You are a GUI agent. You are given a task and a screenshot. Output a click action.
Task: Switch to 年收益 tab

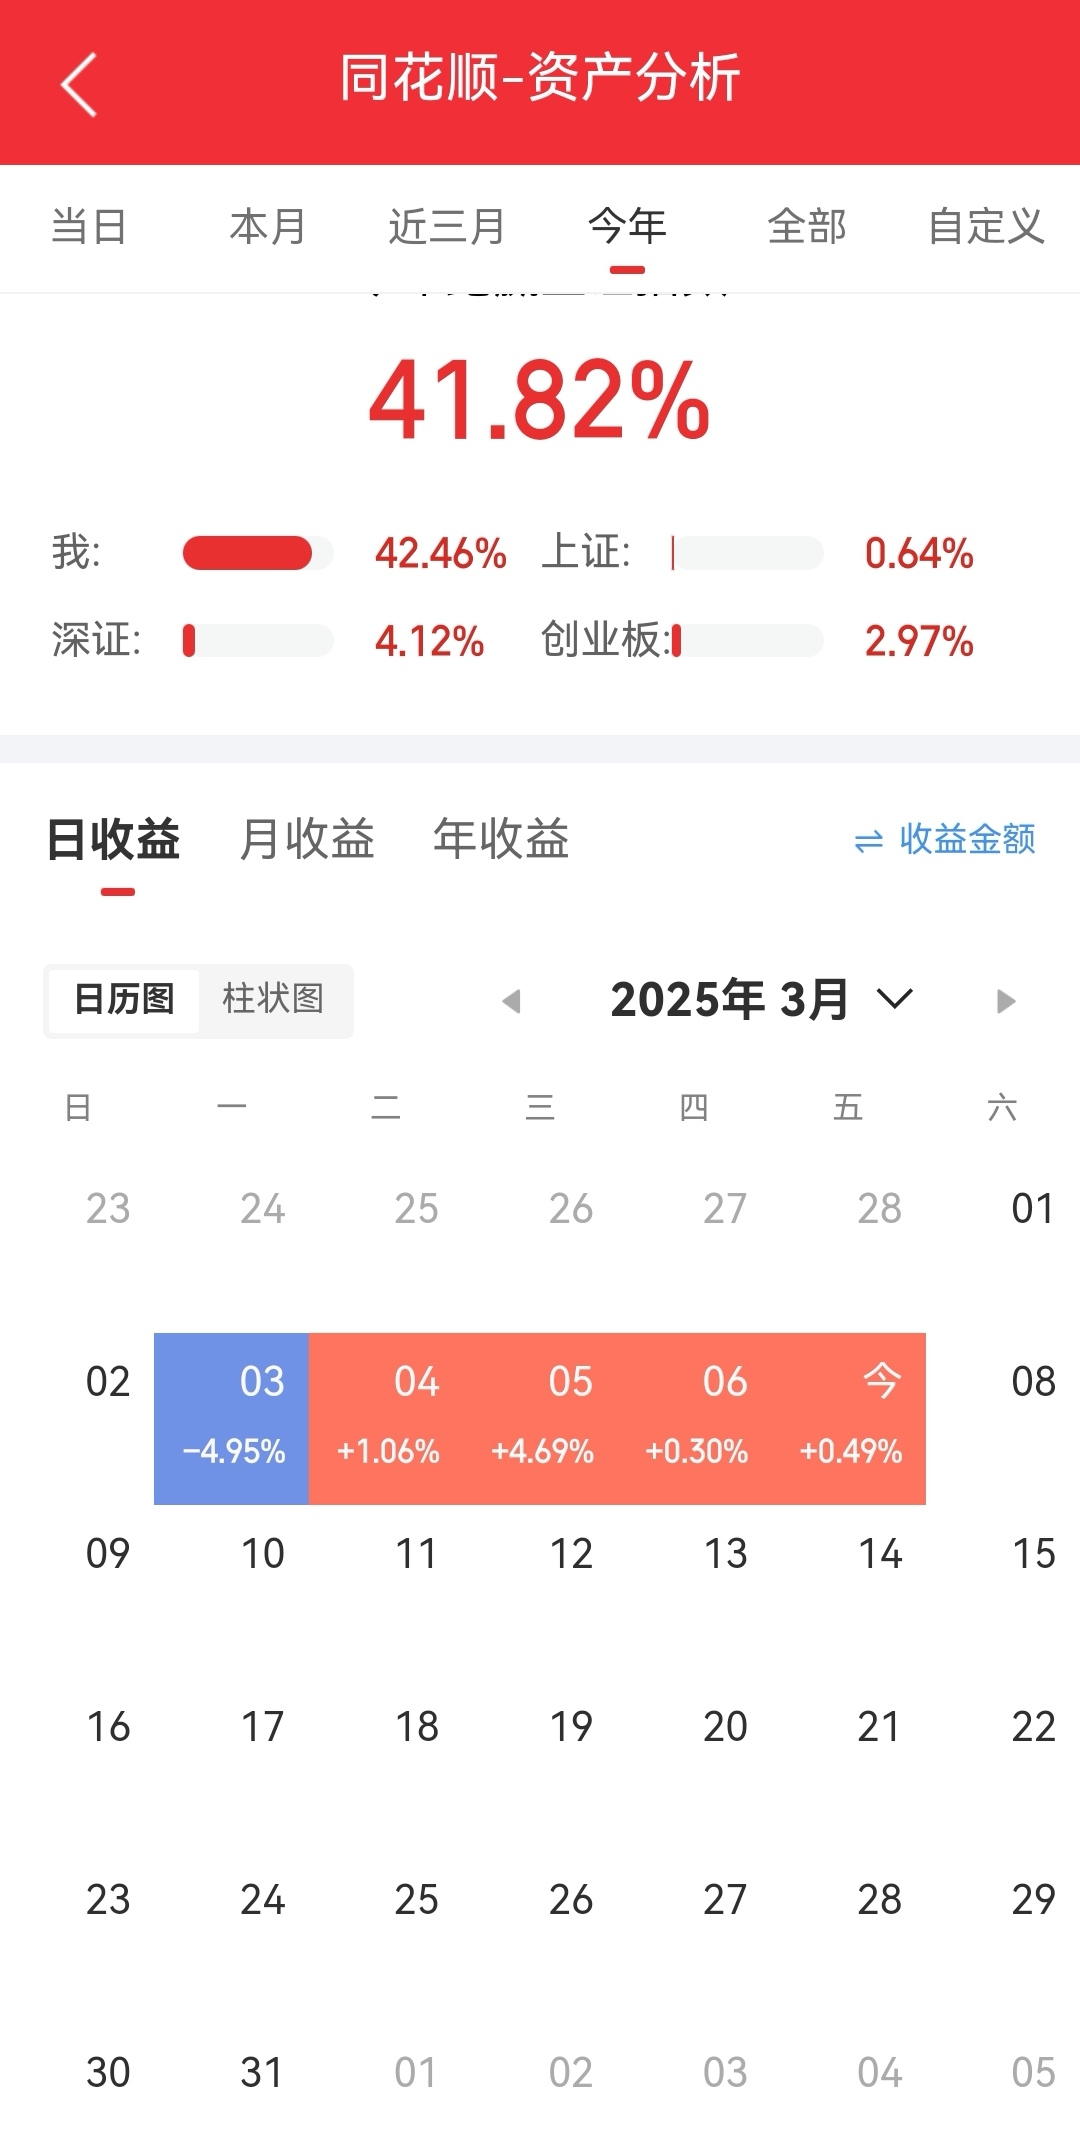501,839
